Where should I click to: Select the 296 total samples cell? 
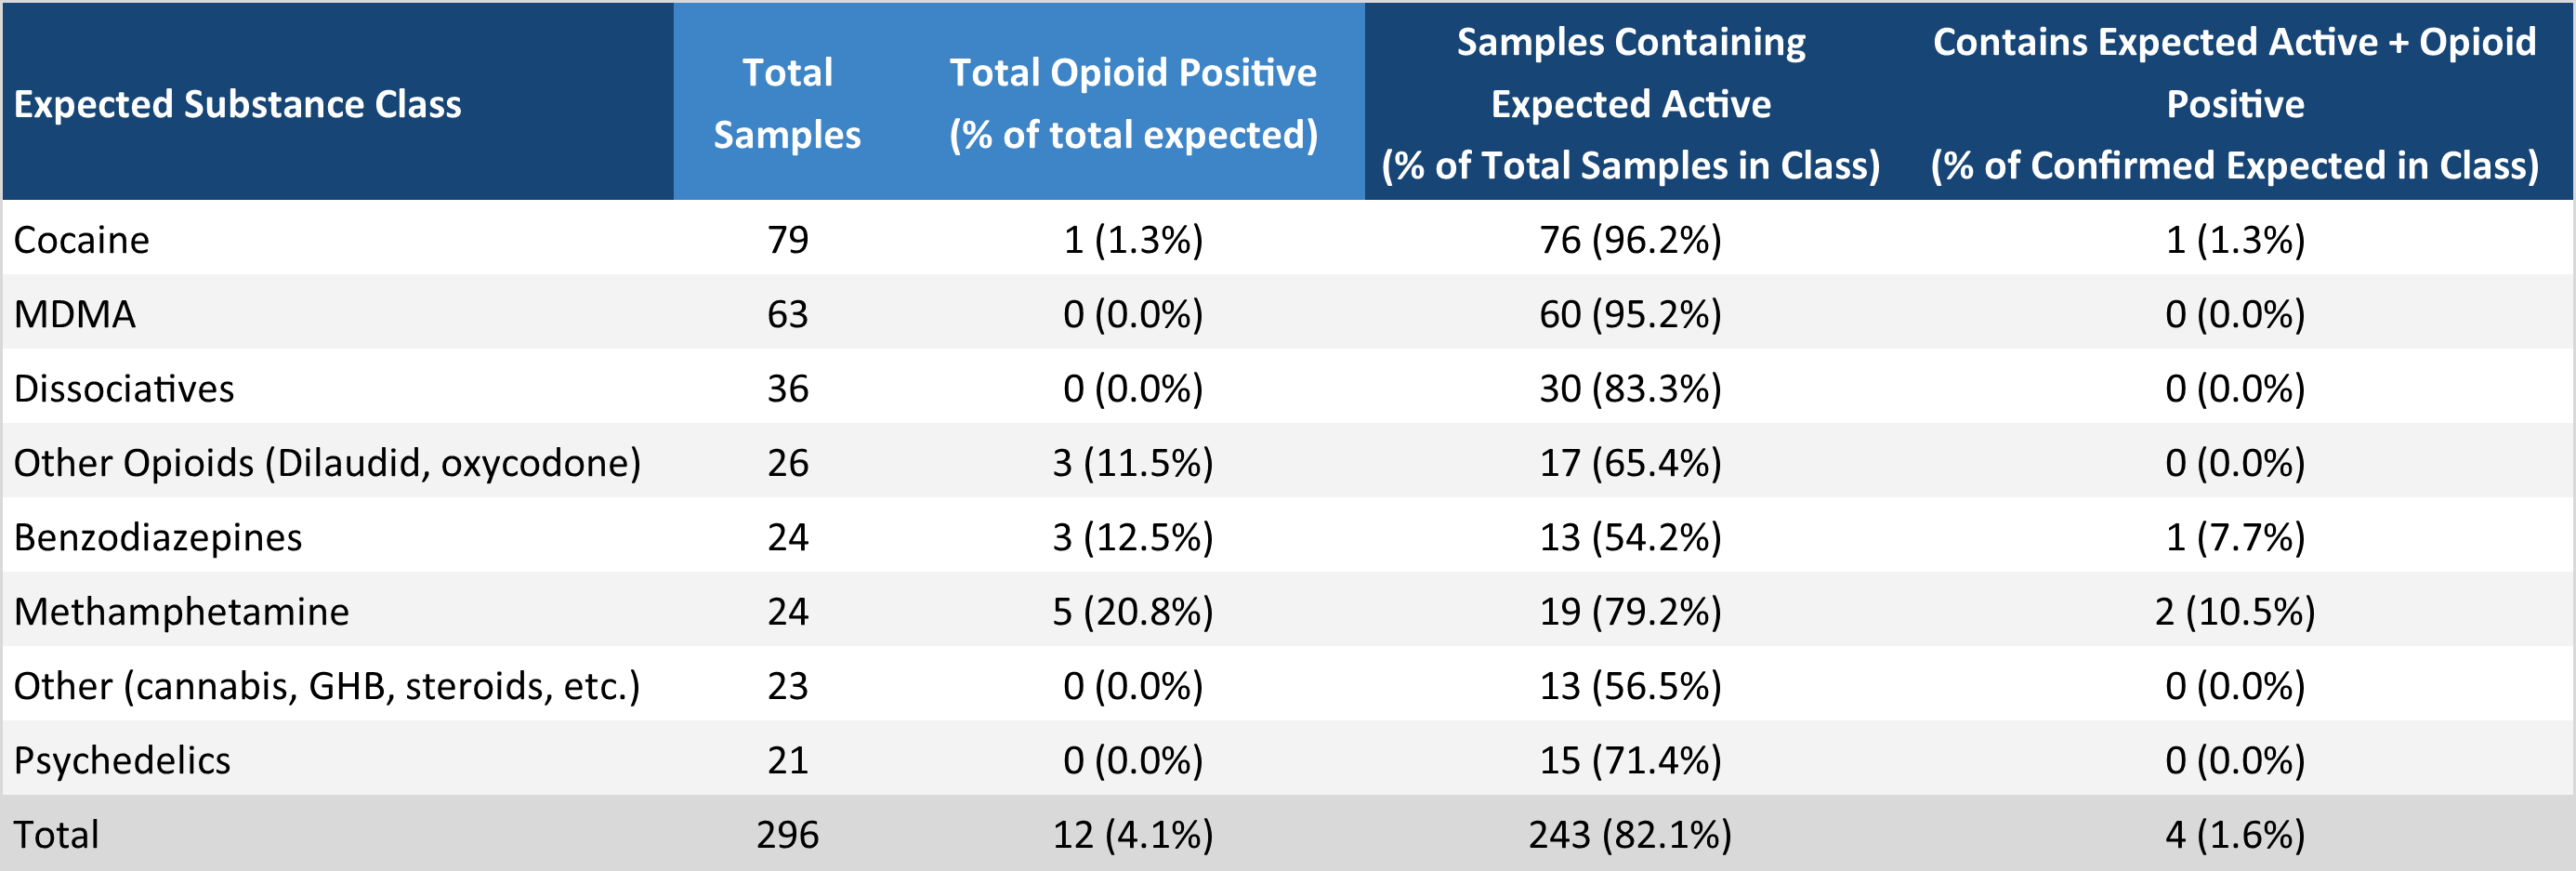coord(787,834)
